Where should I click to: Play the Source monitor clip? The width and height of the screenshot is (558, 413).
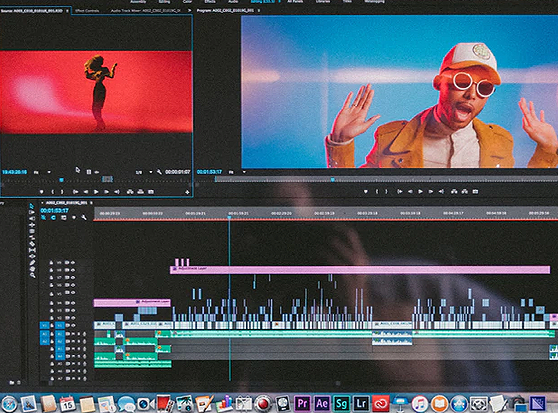[96, 192]
